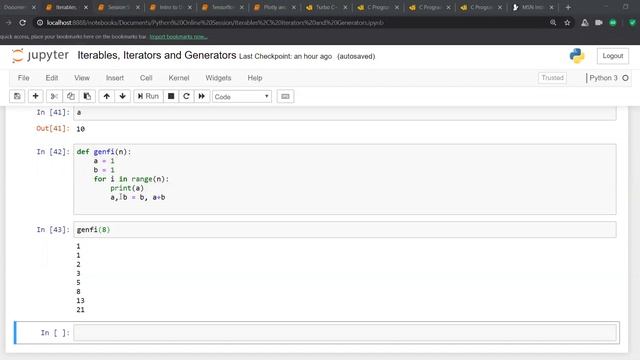The width and height of the screenshot is (640, 360).
Task: Open the Cell menu
Action: click(x=146, y=78)
